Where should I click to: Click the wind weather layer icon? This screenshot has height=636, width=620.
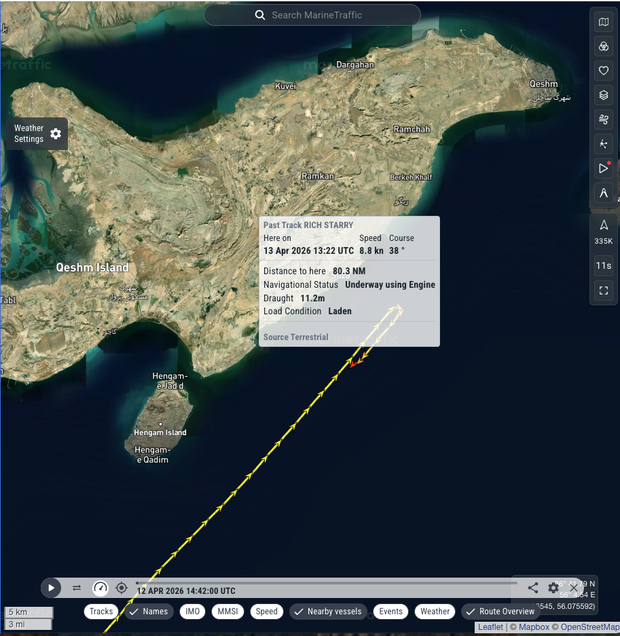click(x=603, y=119)
